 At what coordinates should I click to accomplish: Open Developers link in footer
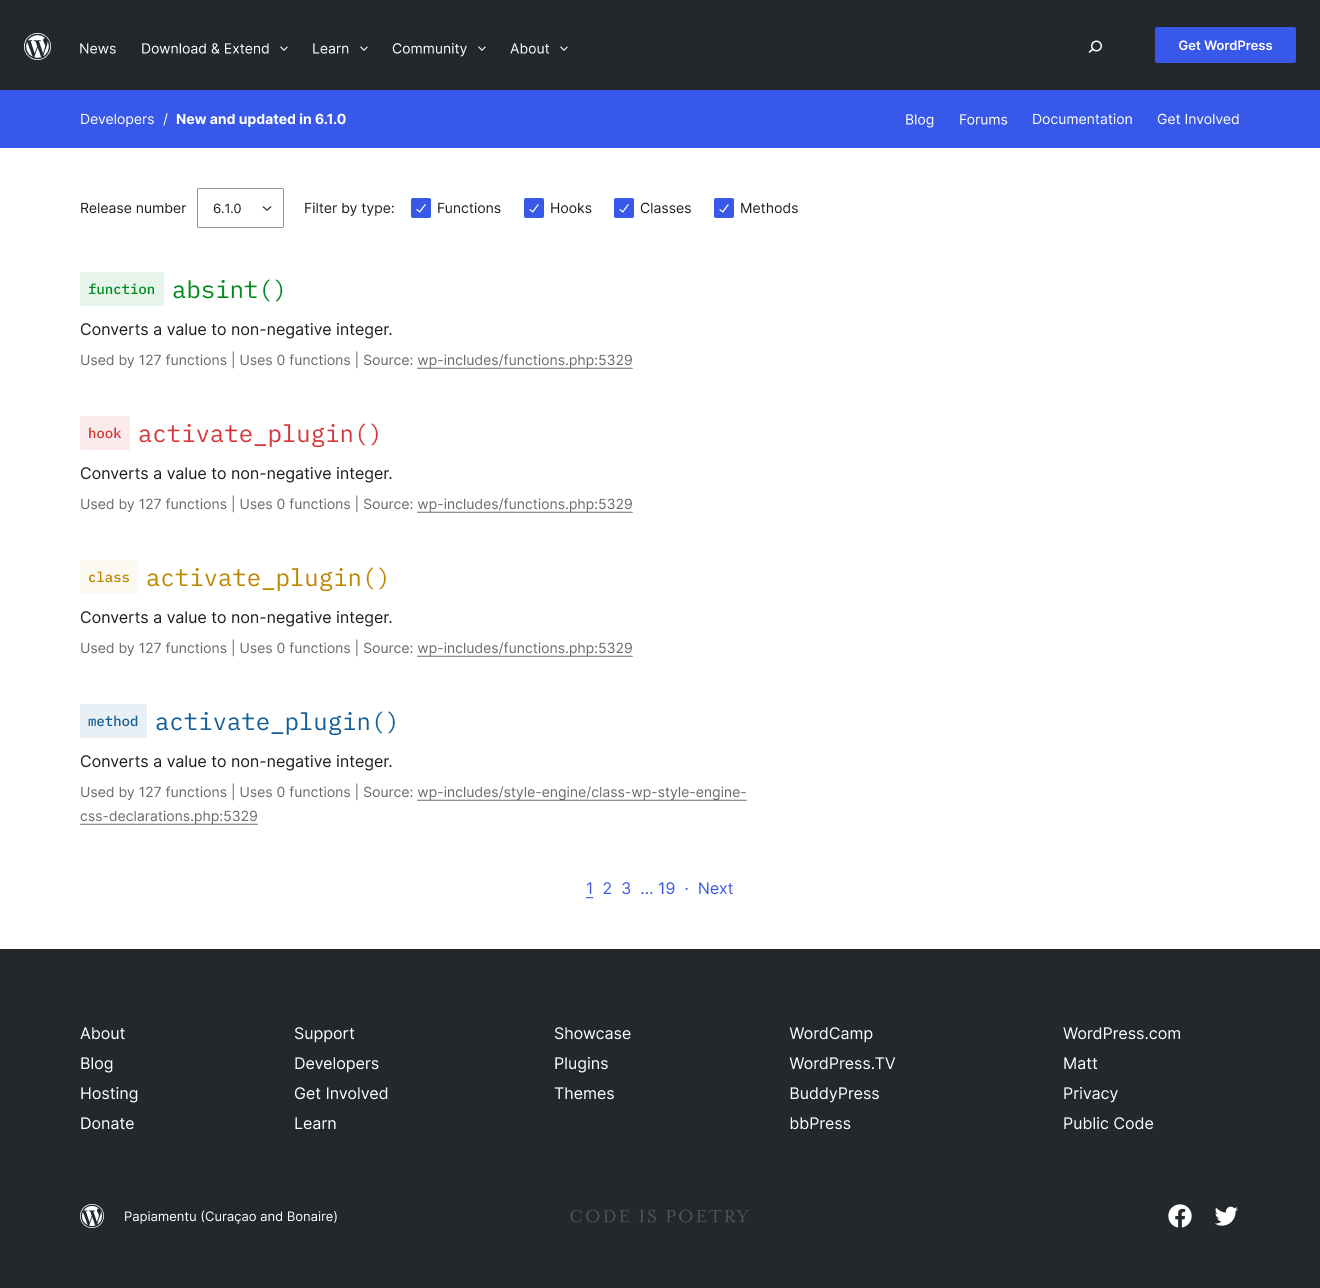click(336, 1063)
